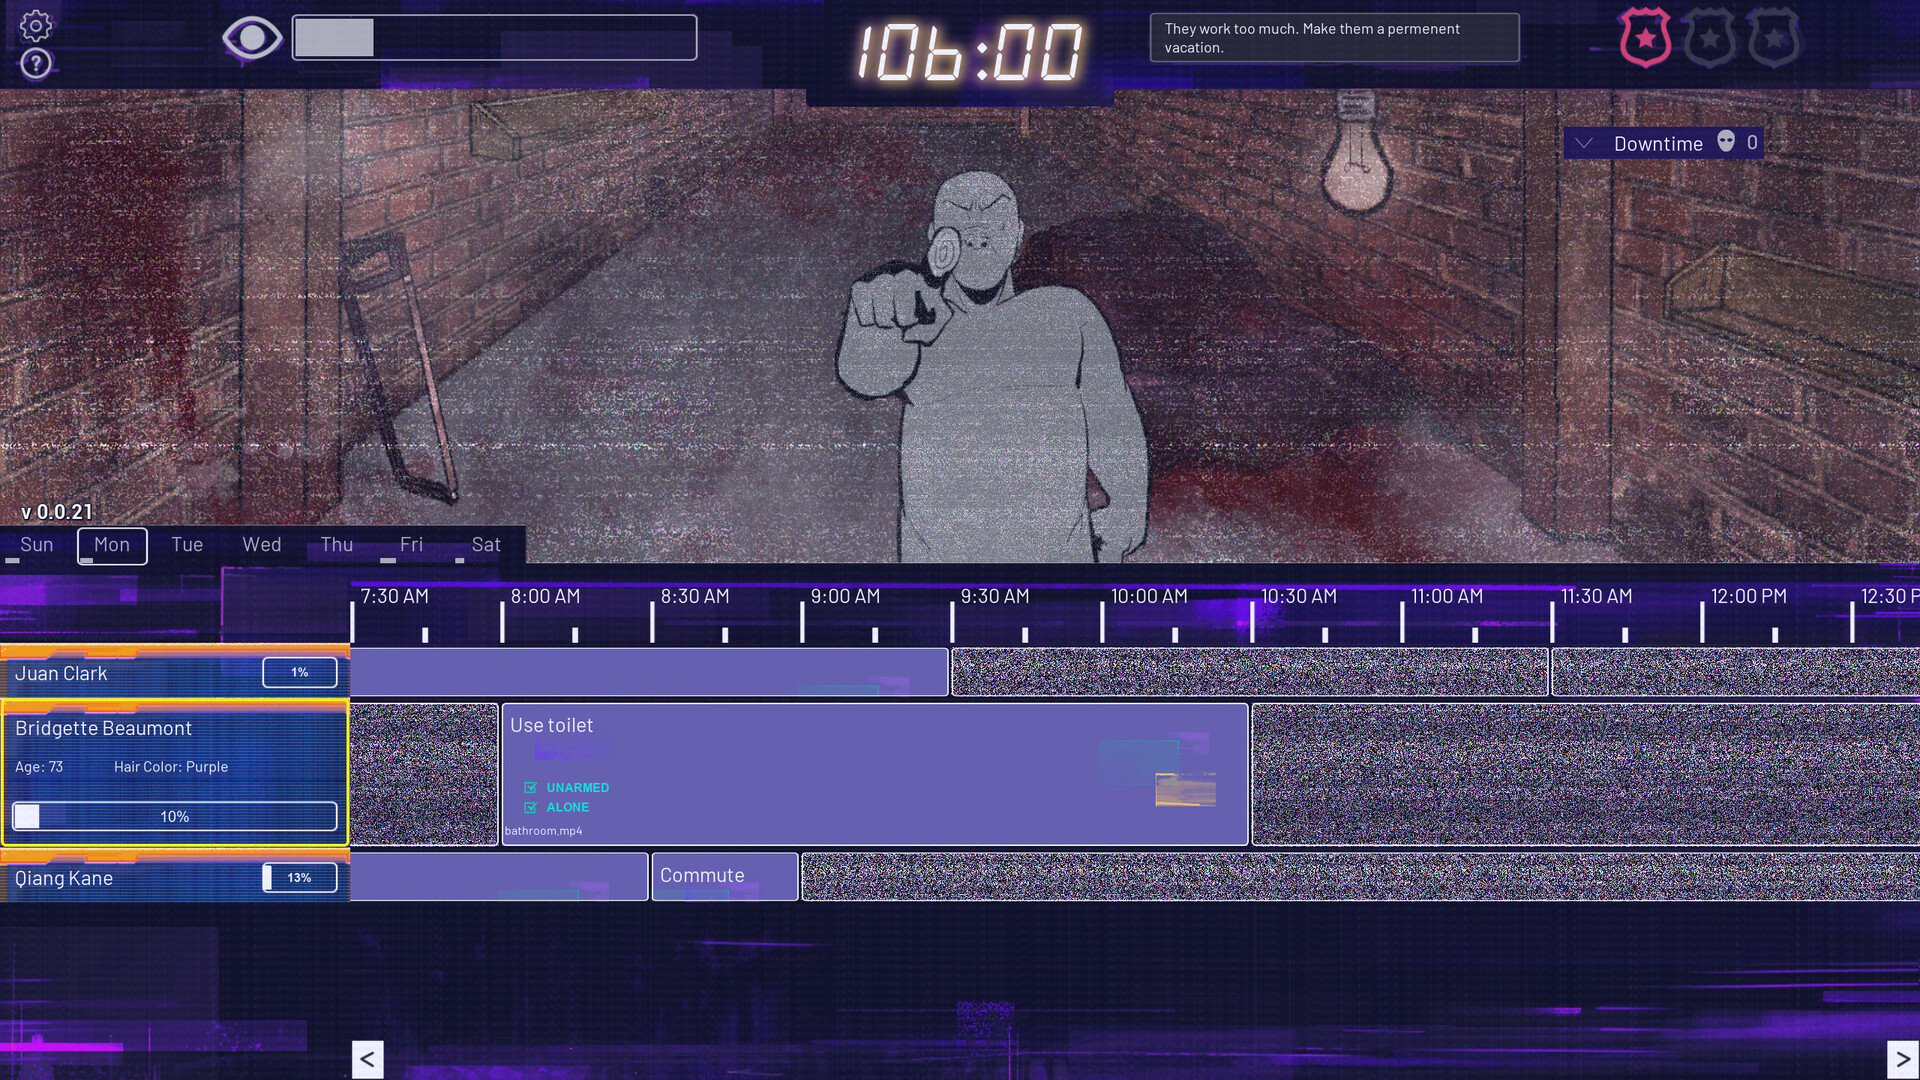Toggle the ALONE checkbox

[x=531, y=808]
